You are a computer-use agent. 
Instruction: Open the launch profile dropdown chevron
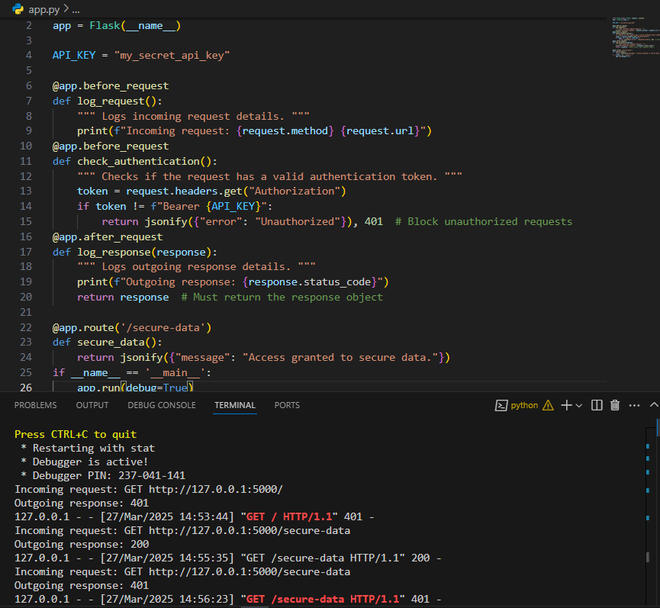coord(580,405)
